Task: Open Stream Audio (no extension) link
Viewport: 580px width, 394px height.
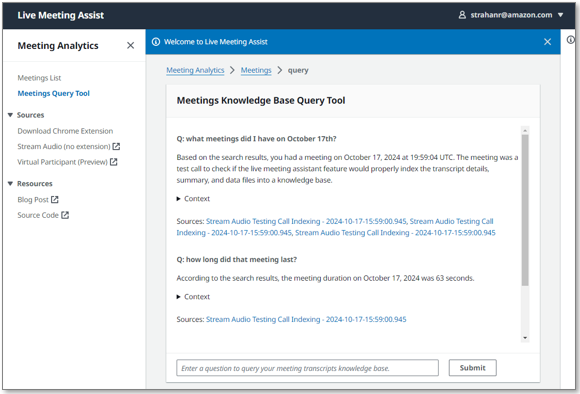Action: click(x=64, y=147)
